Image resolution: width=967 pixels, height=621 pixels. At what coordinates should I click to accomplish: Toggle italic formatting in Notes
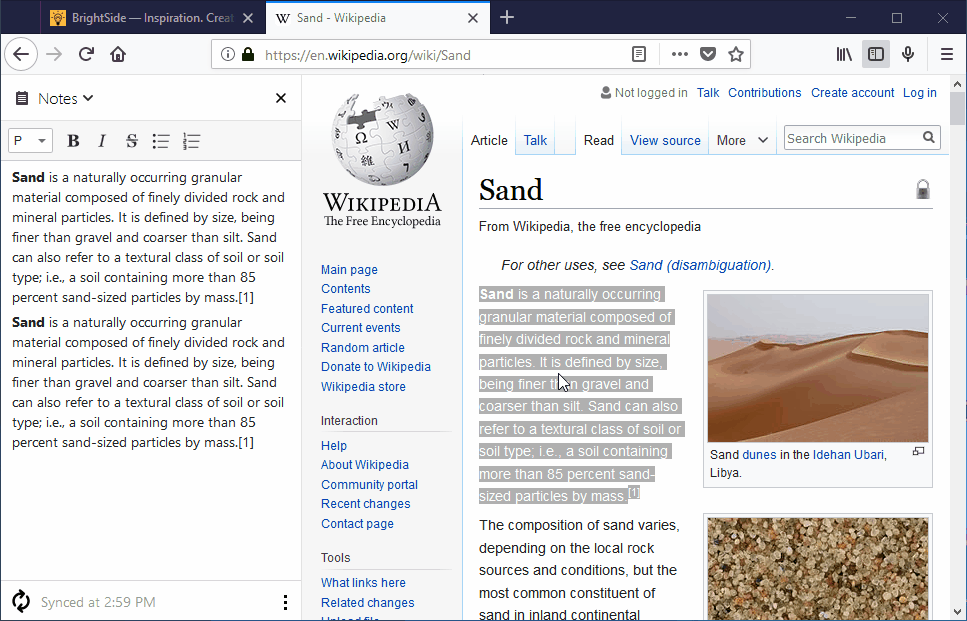(102, 141)
